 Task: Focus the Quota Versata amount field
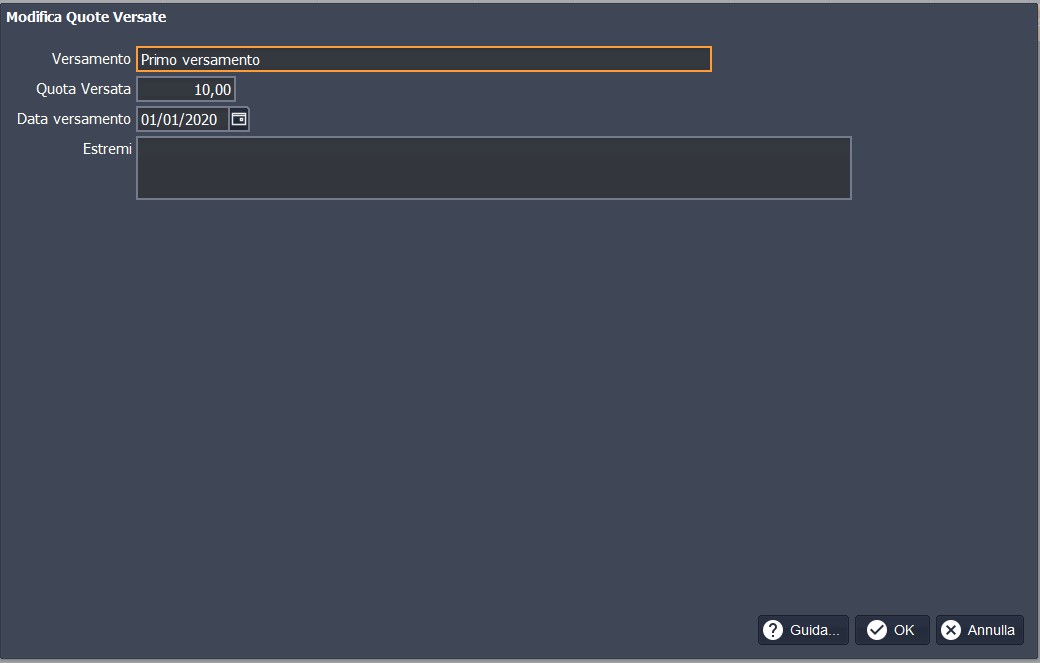(x=186, y=89)
